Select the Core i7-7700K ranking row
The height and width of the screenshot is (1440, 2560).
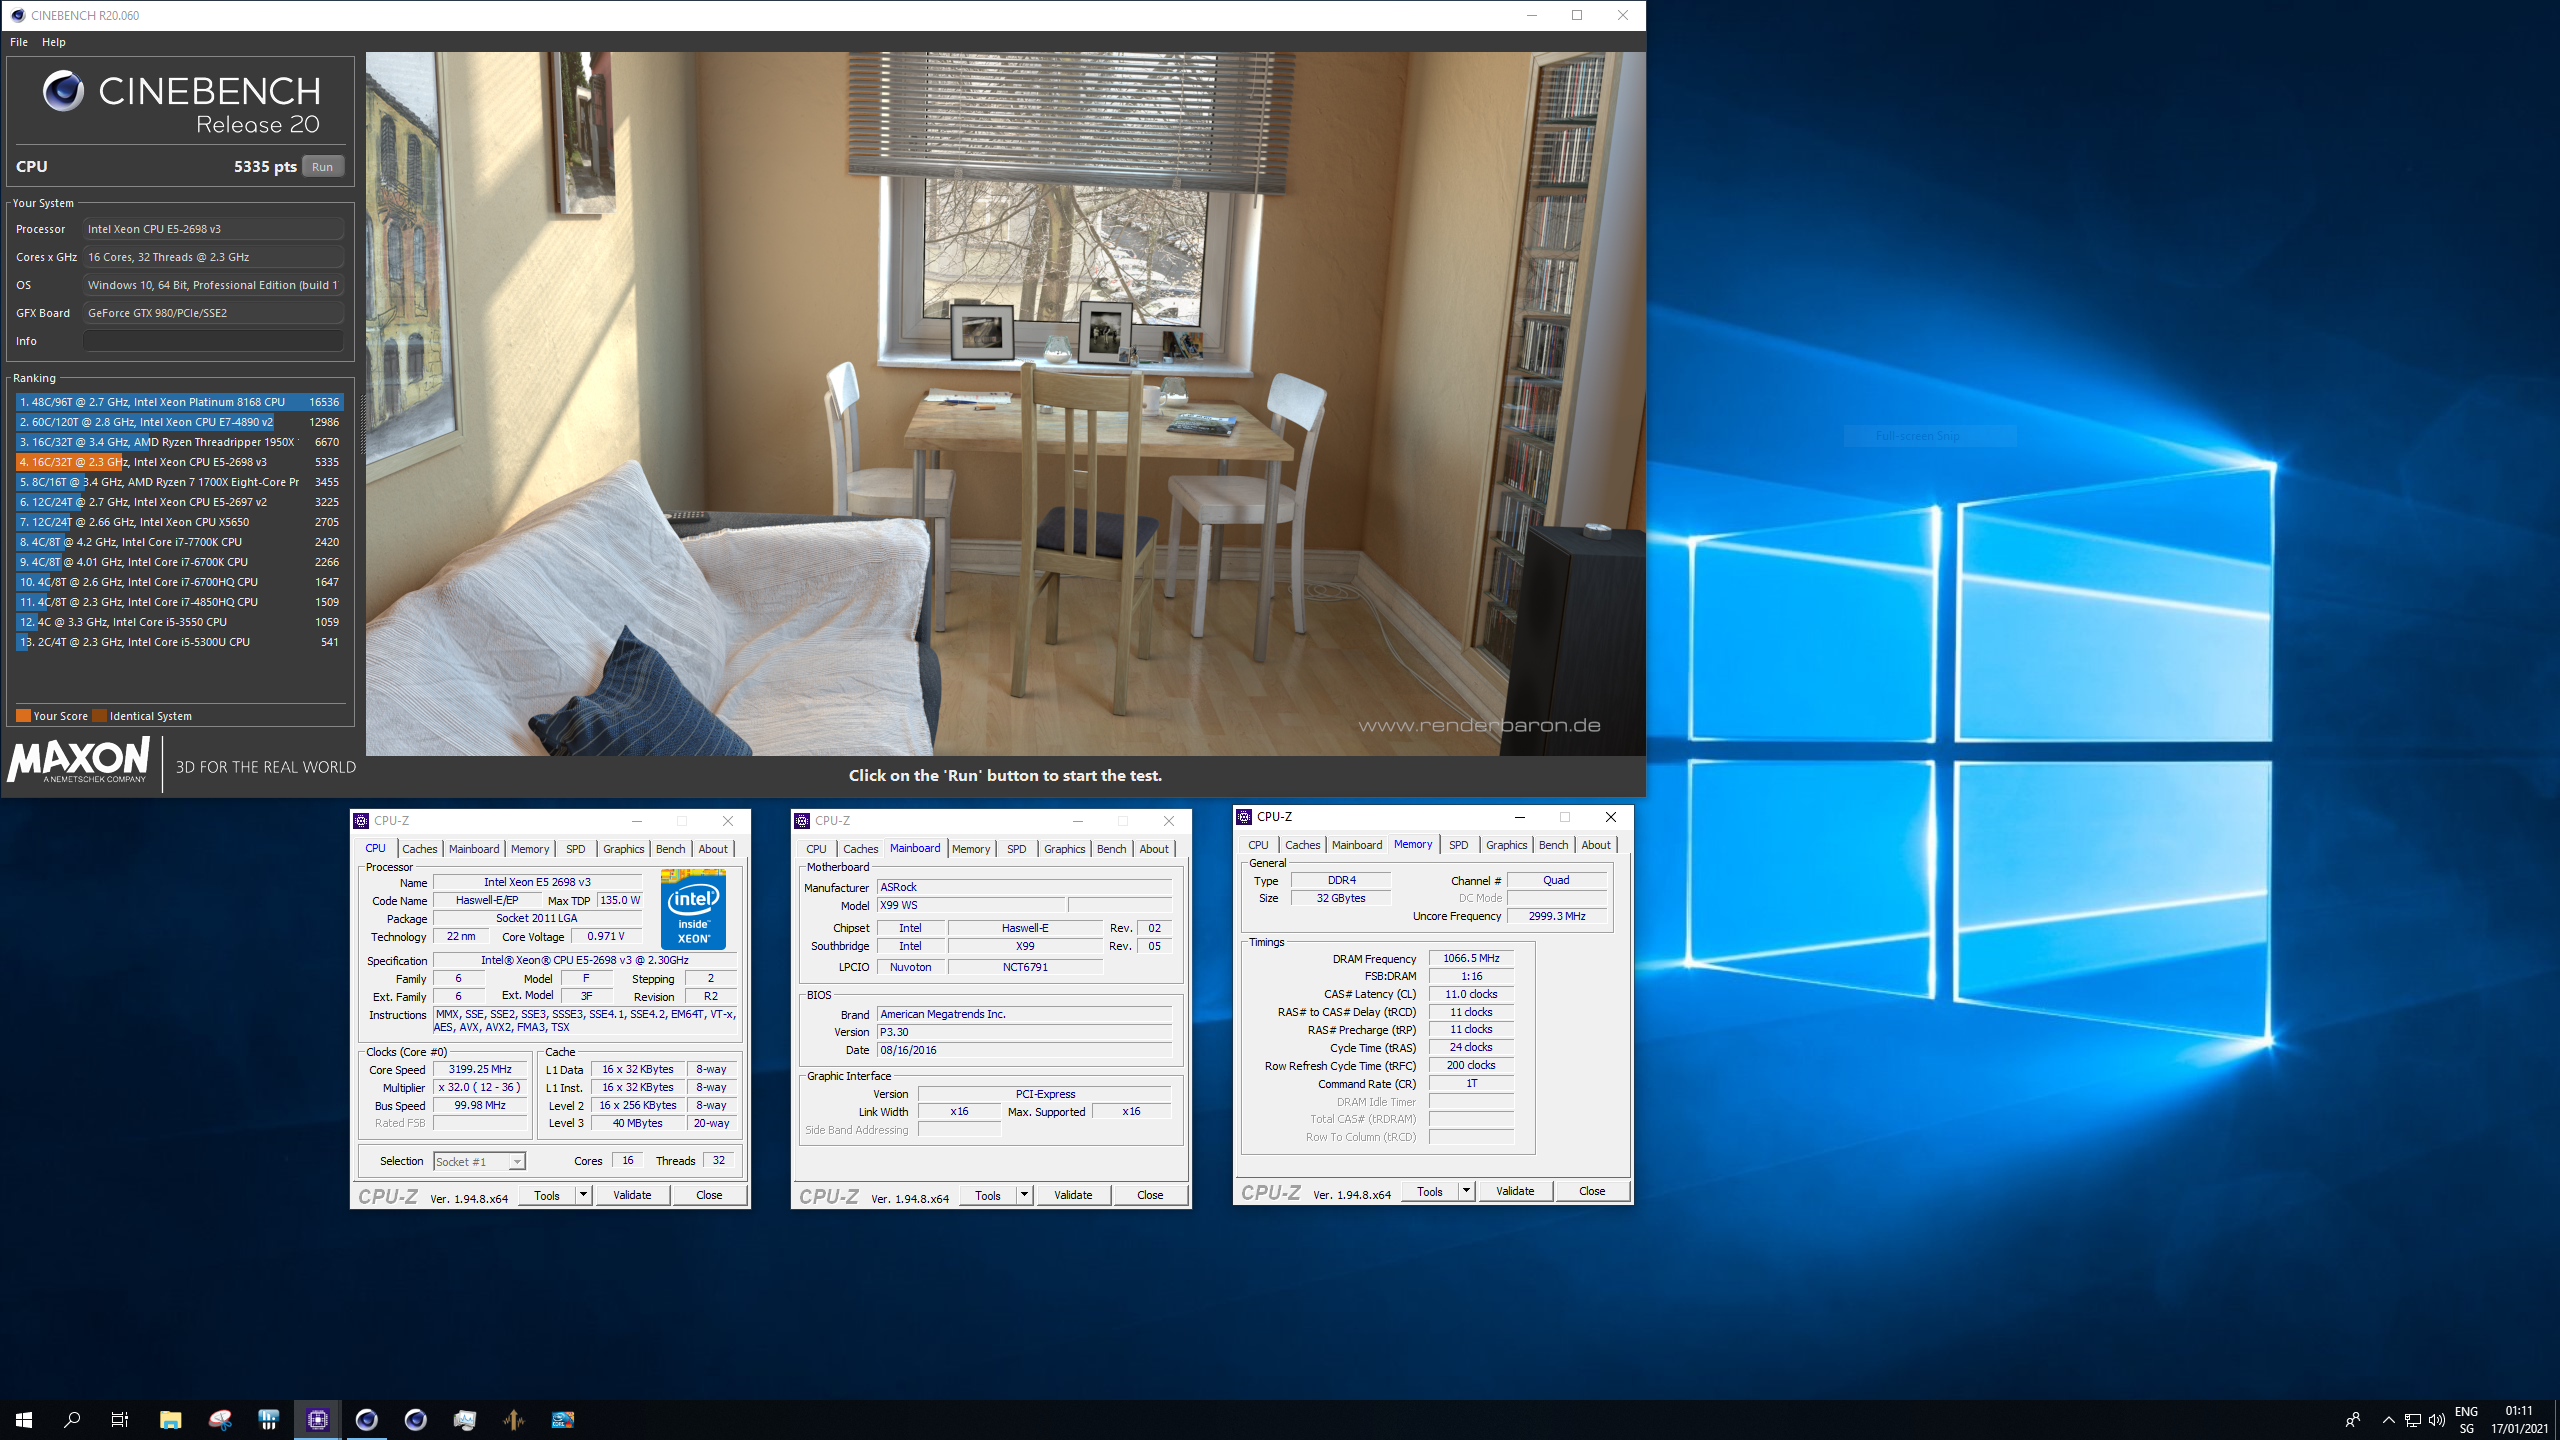(179, 542)
